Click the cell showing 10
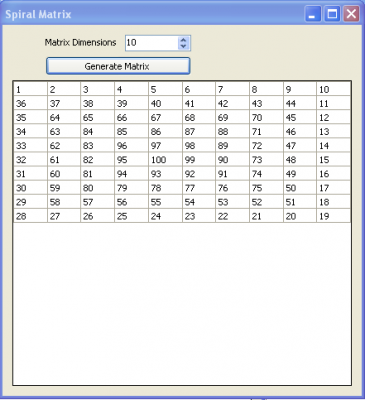 [333, 89]
